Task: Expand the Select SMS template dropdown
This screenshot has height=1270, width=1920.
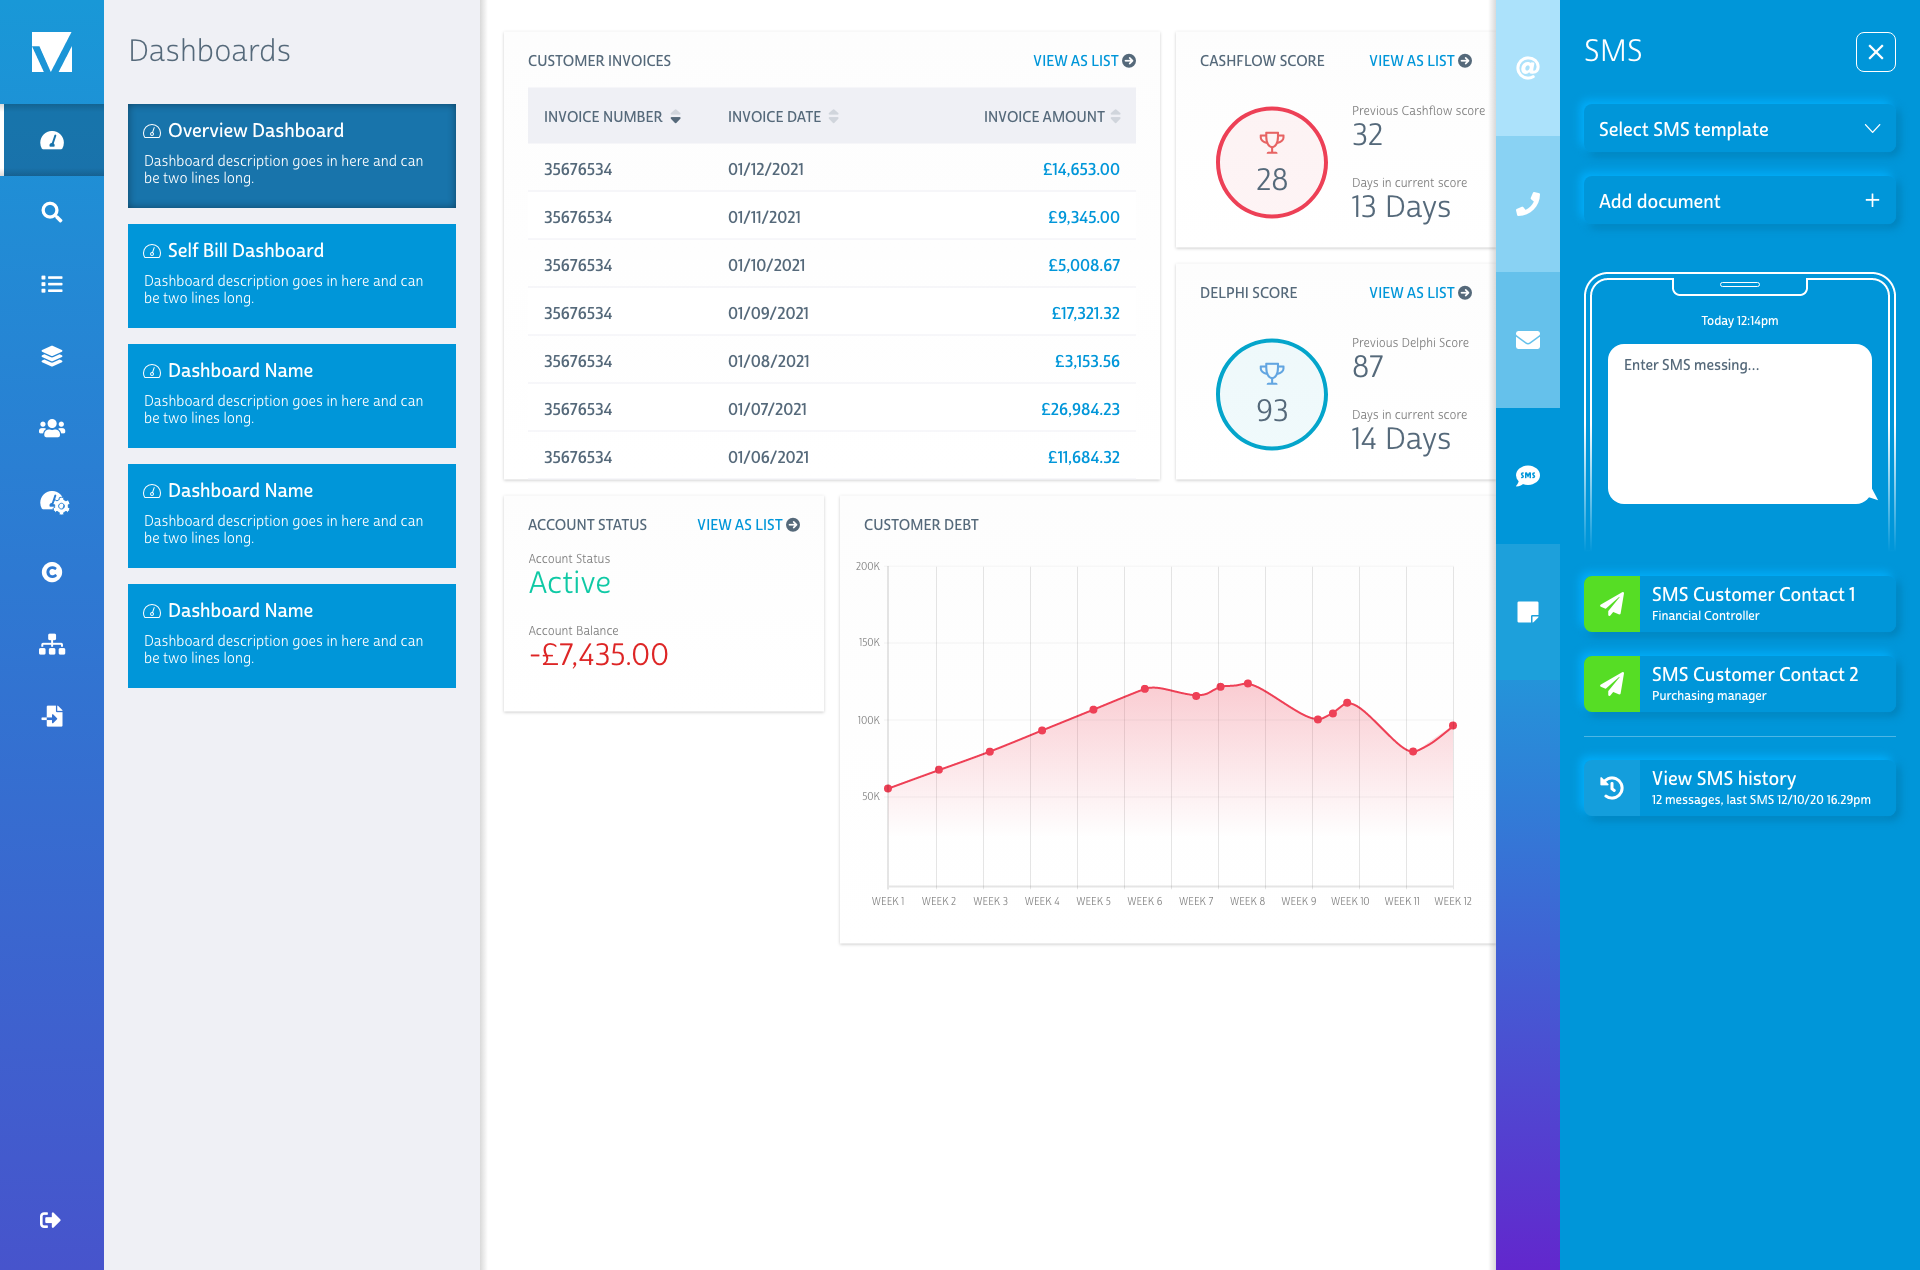Action: 1739,129
